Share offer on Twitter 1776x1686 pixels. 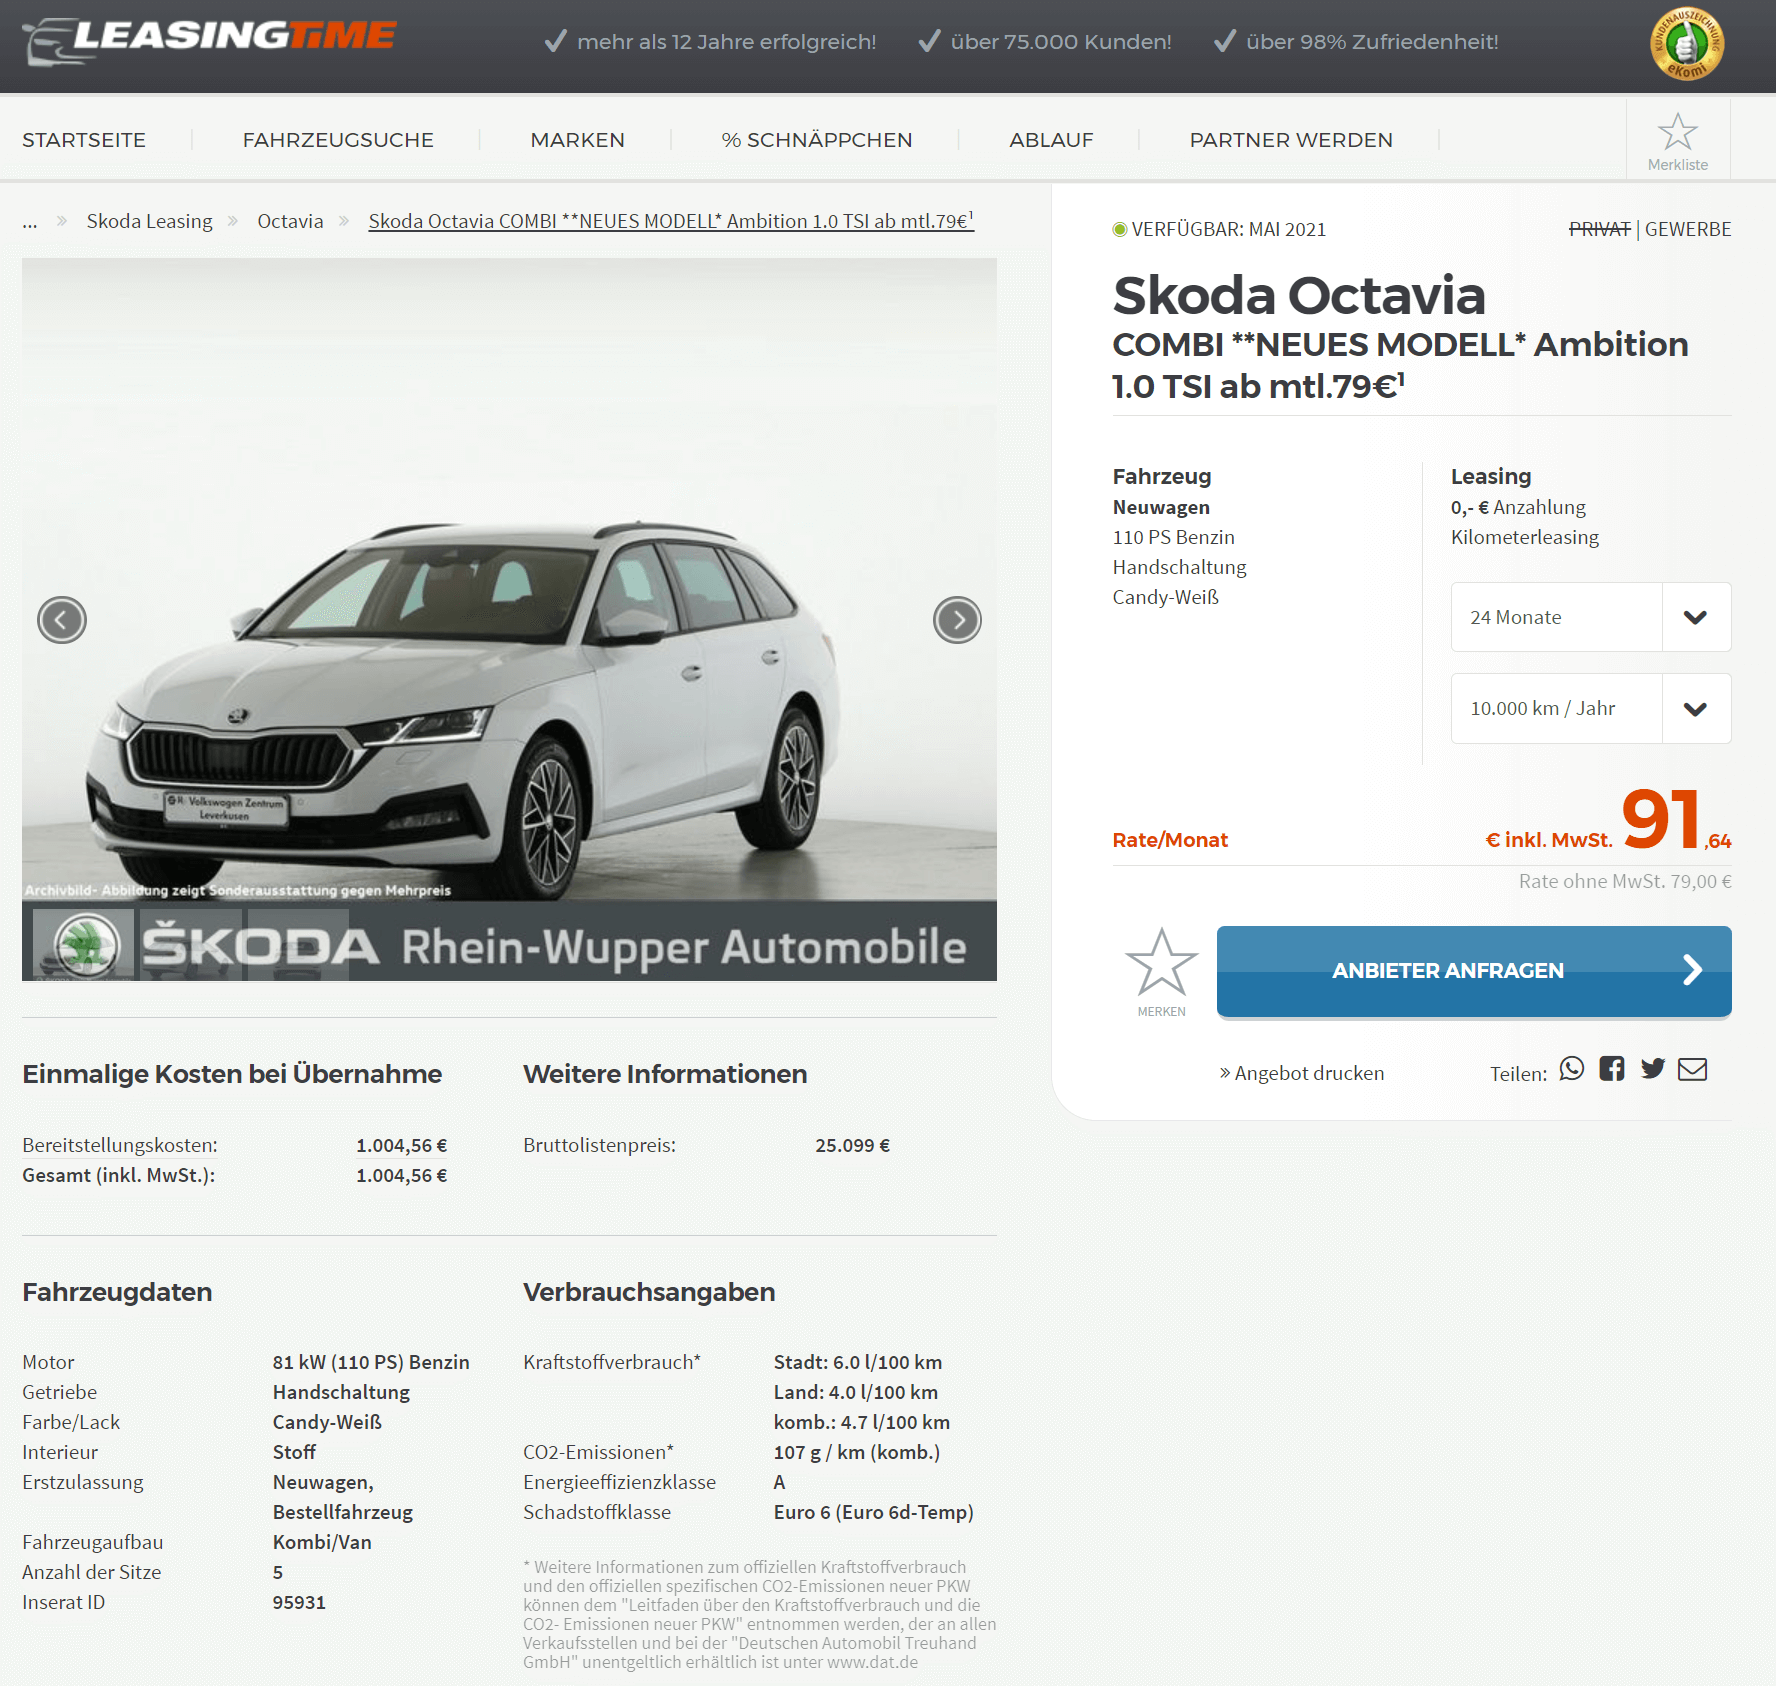[x=1653, y=1069]
